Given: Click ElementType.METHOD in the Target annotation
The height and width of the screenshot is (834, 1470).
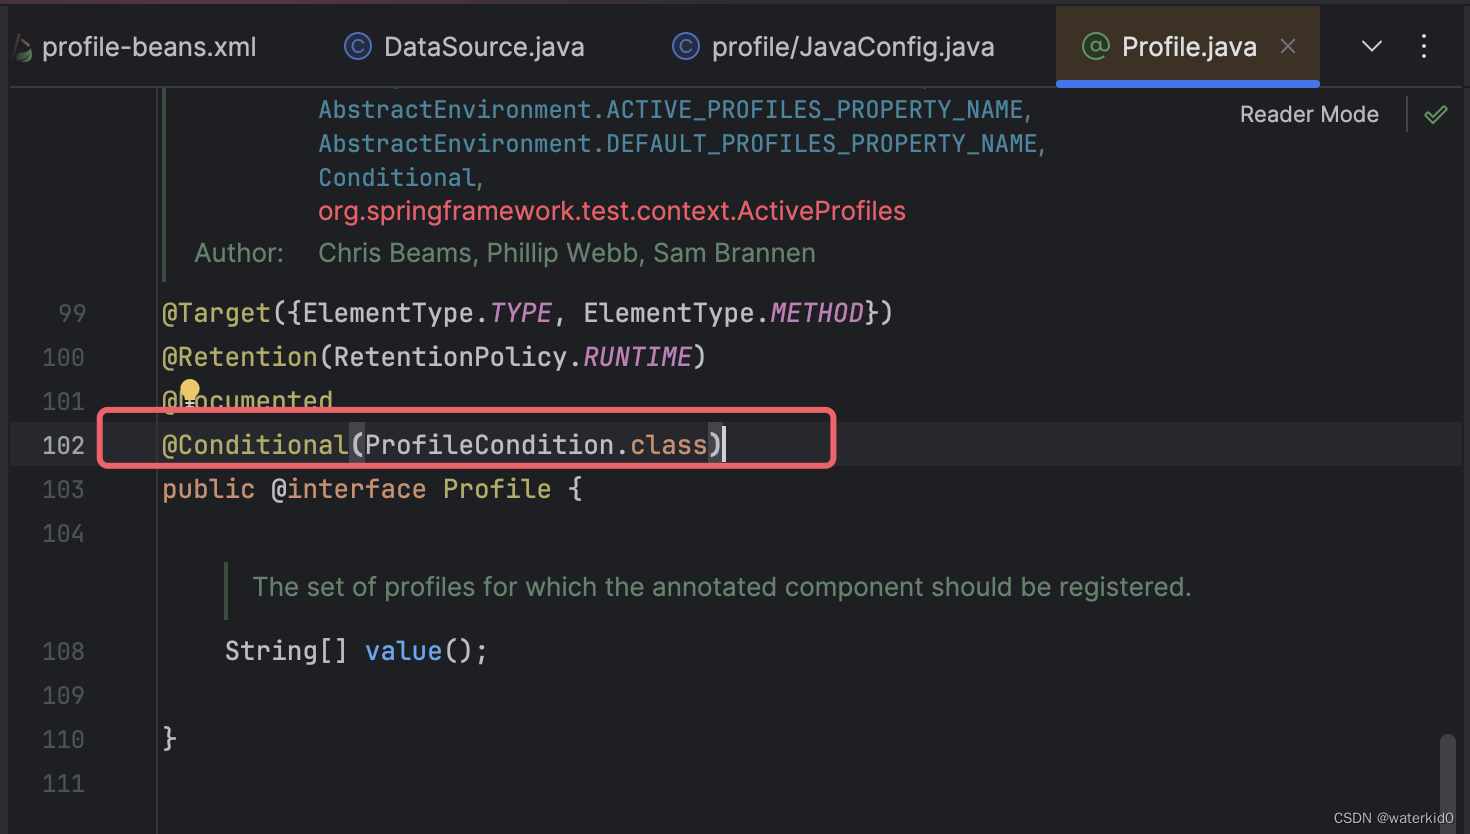Looking at the screenshot, I should tap(723, 313).
